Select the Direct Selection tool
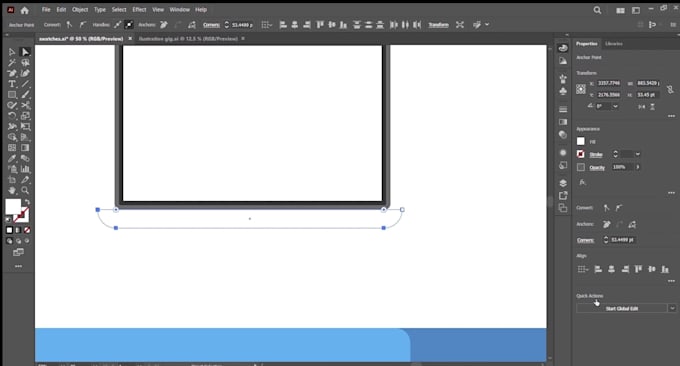 [x=25, y=52]
